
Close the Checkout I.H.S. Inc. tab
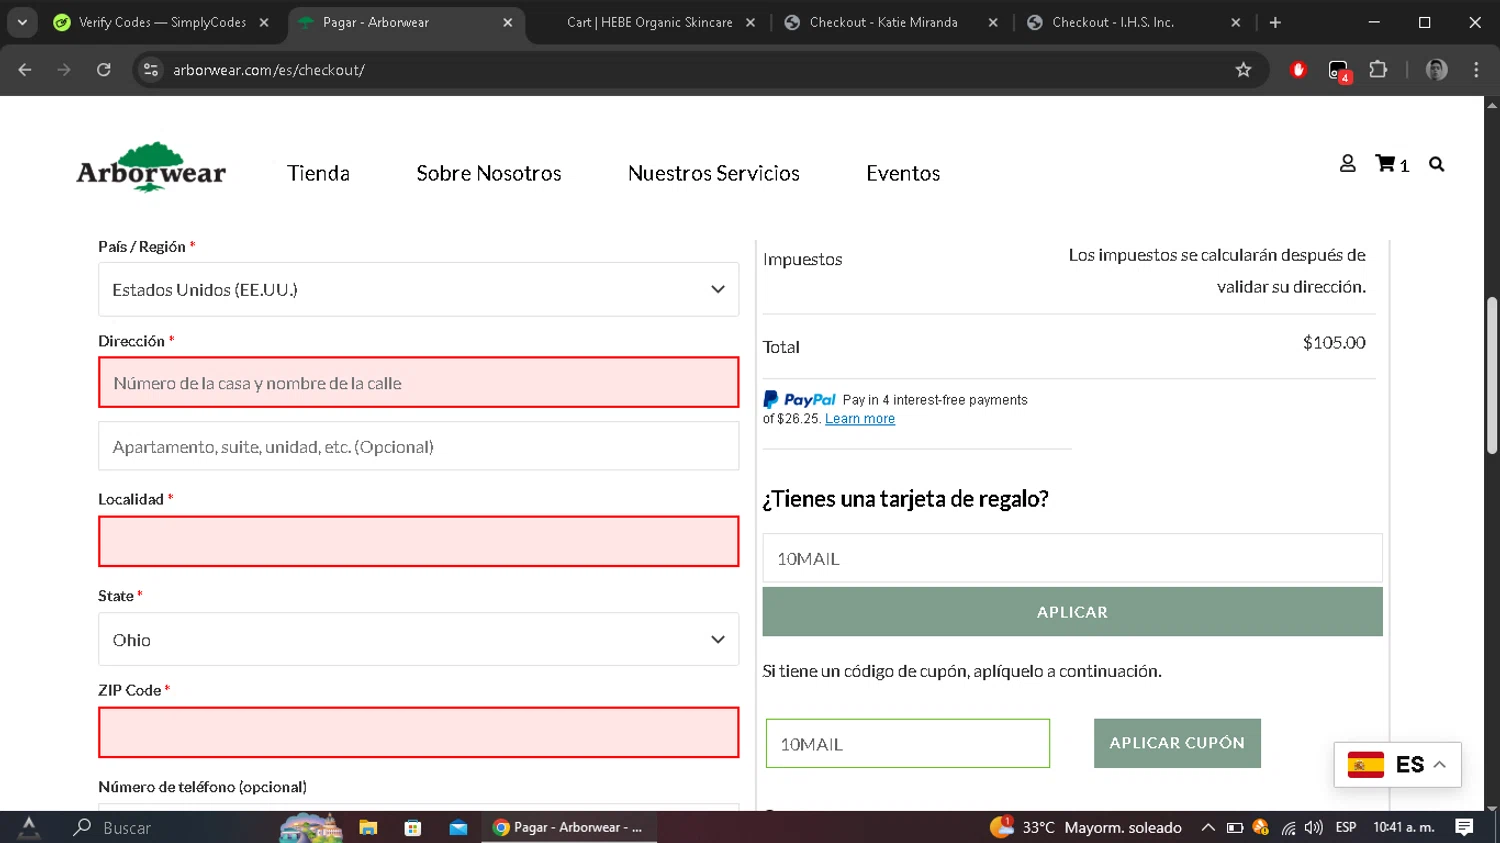click(x=1236, y=22)
